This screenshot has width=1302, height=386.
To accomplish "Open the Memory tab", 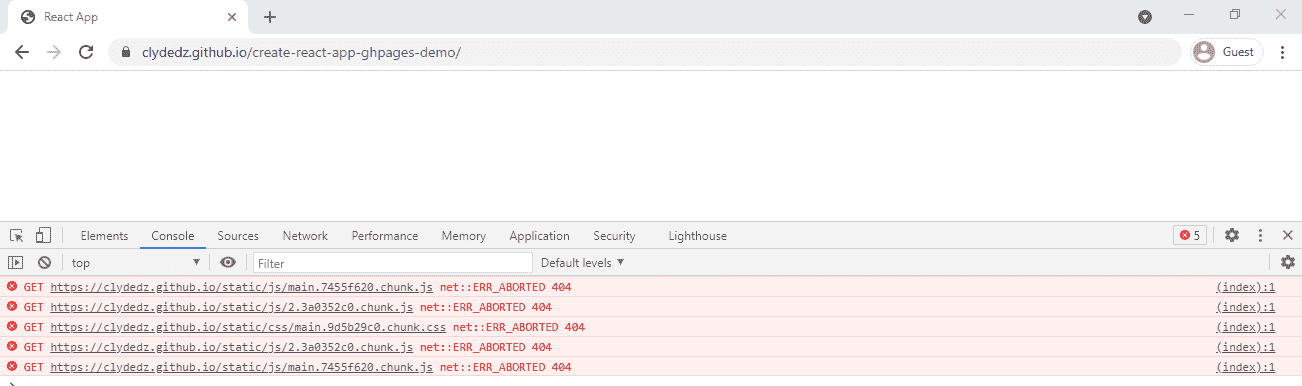I will (x=464, y=236).
